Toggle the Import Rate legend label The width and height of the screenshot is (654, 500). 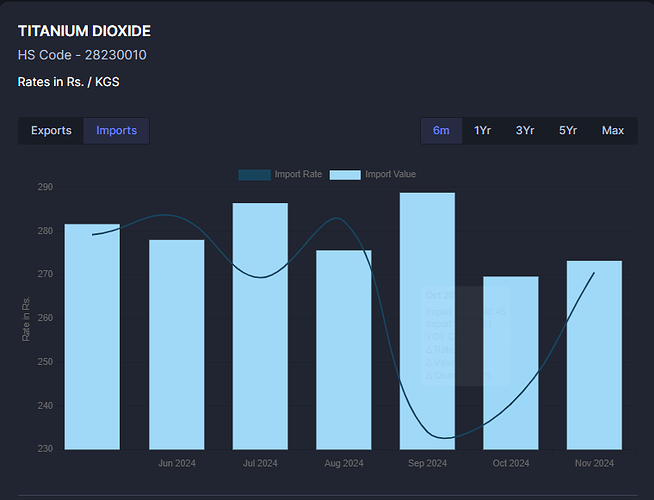click(x=298, y=175)
